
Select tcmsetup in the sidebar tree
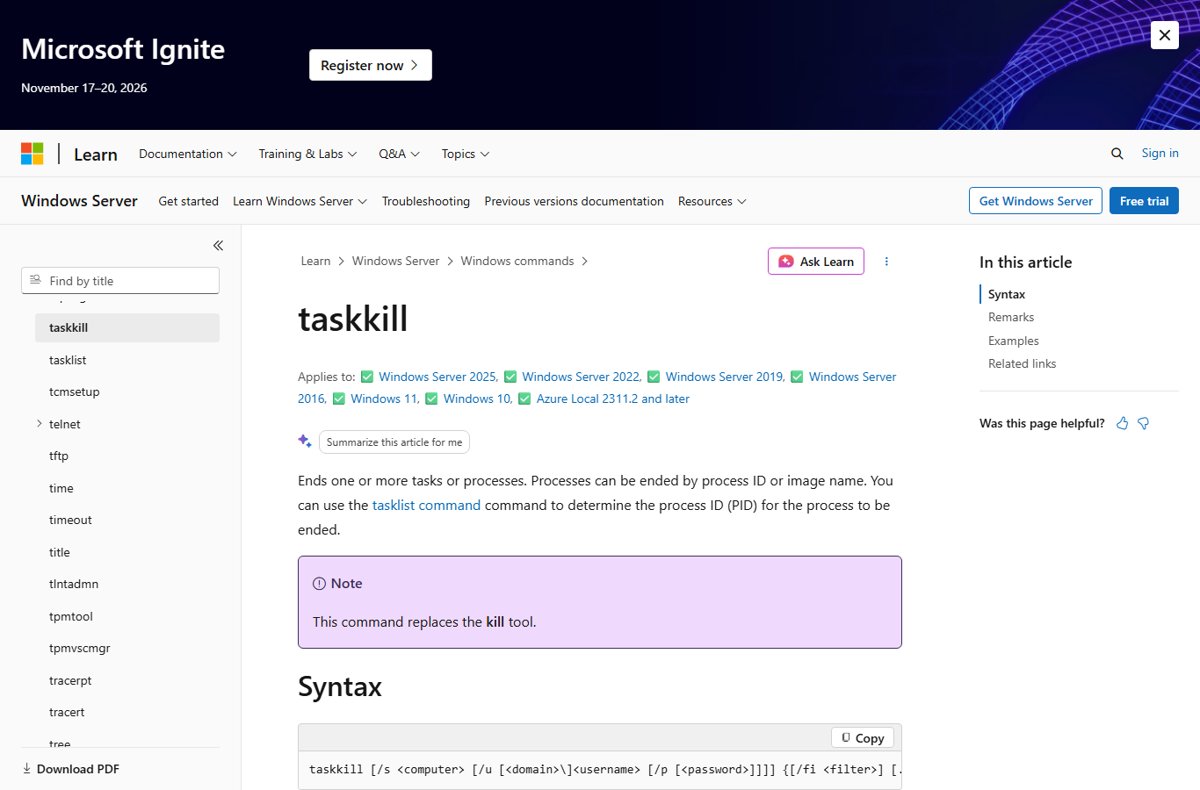click(x=127, y=392)
